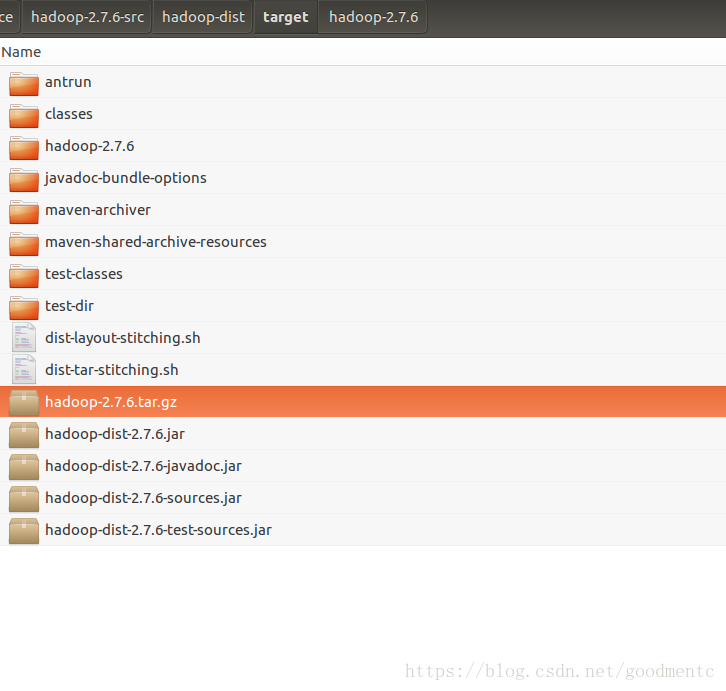Select hadoop-dist-2.7.6-test-sources.jar file name

[x=158, y=530]
